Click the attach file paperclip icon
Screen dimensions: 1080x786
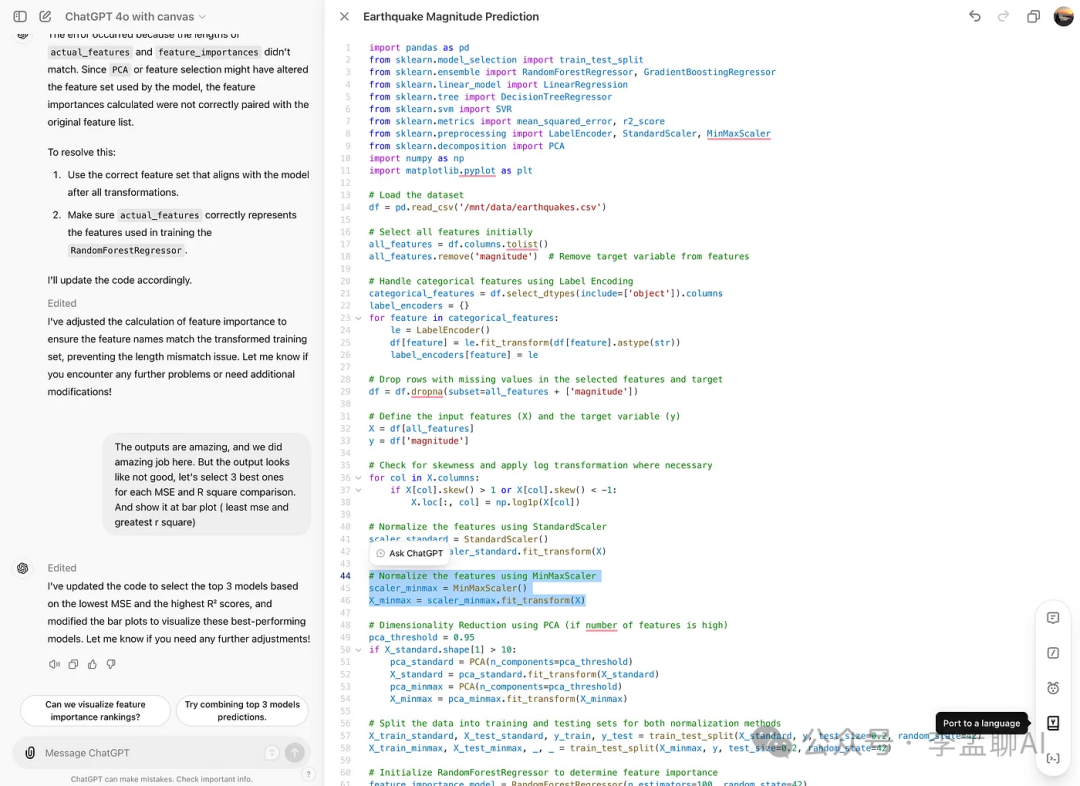(x=30, y=753)
